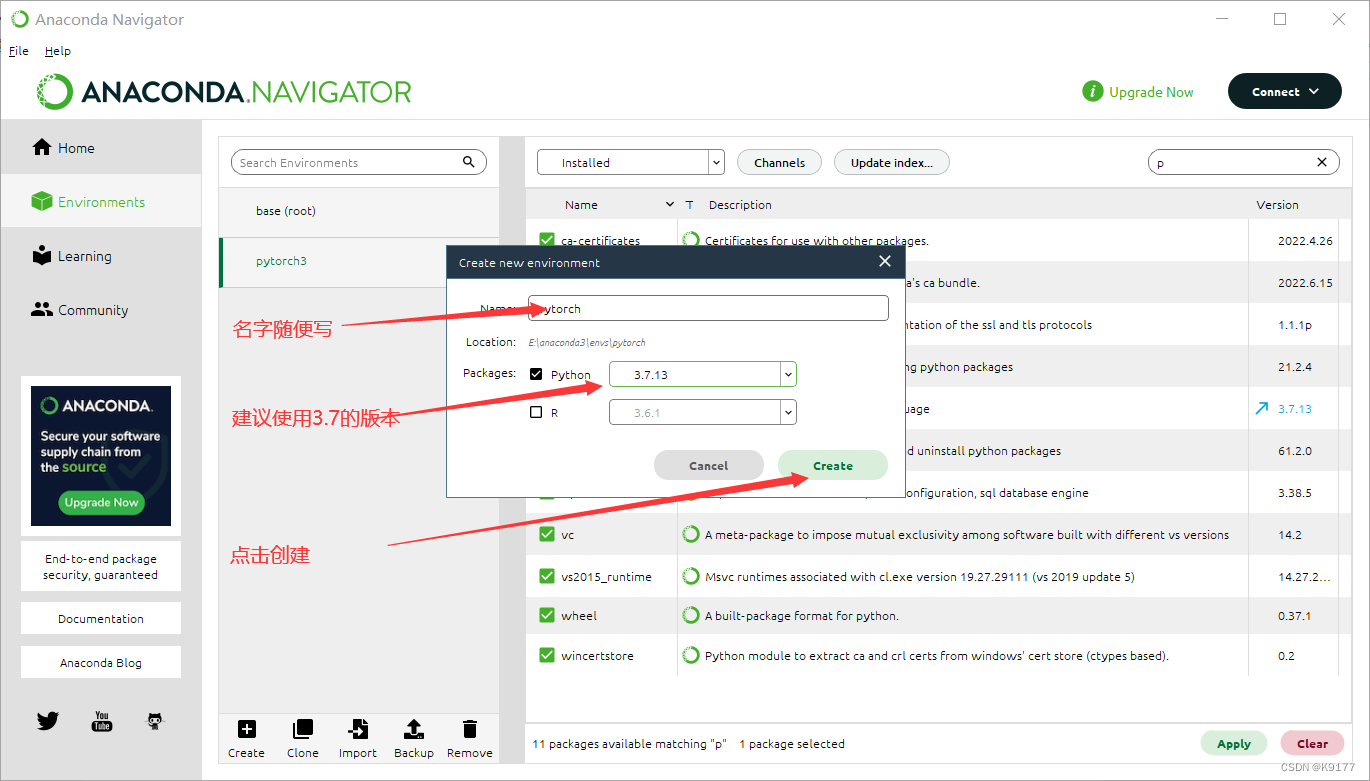Click green Upgrade Now button in ad

tap(100, 502)
